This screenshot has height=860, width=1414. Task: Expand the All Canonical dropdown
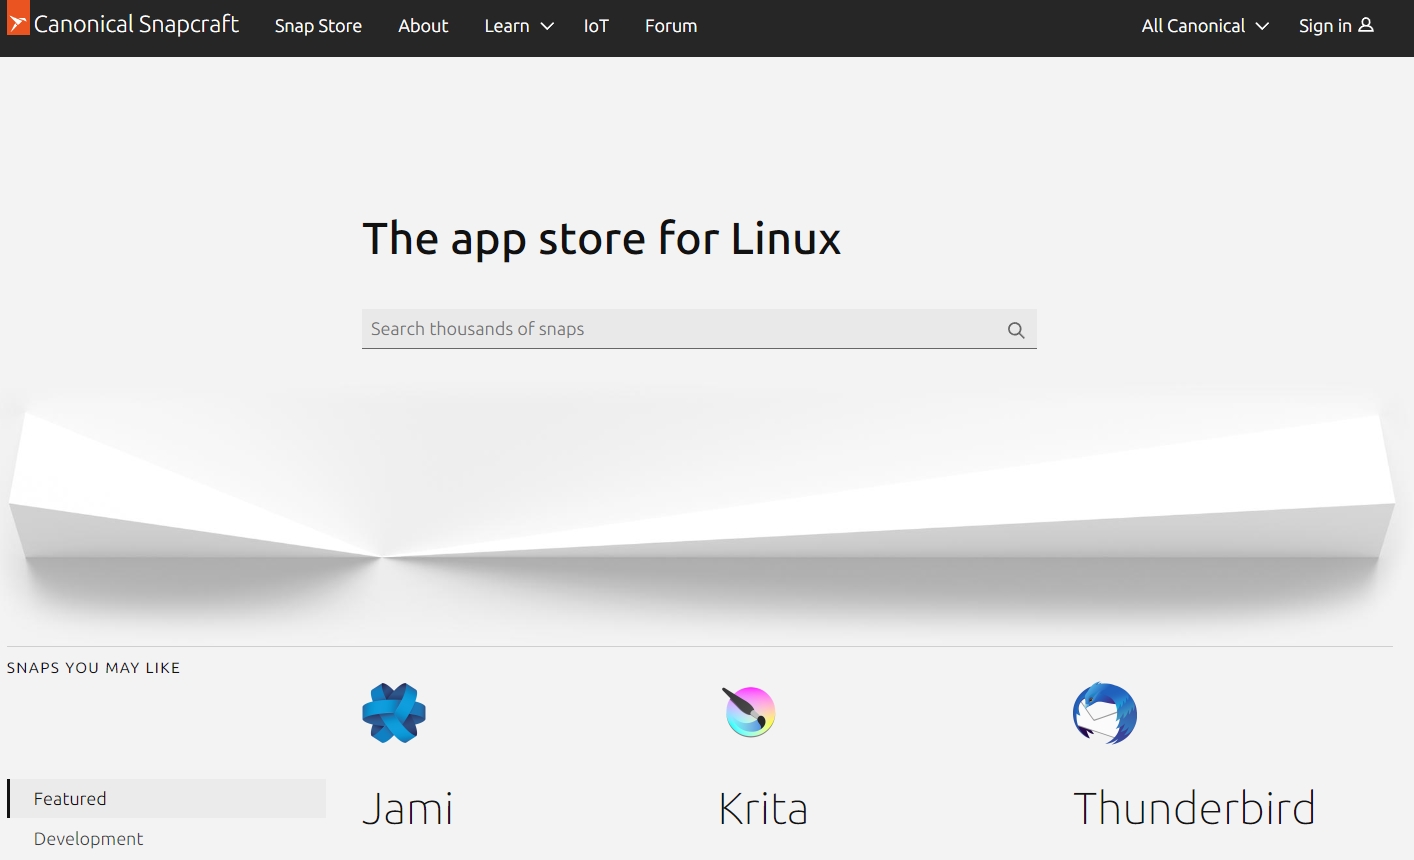pos(1205,26)
